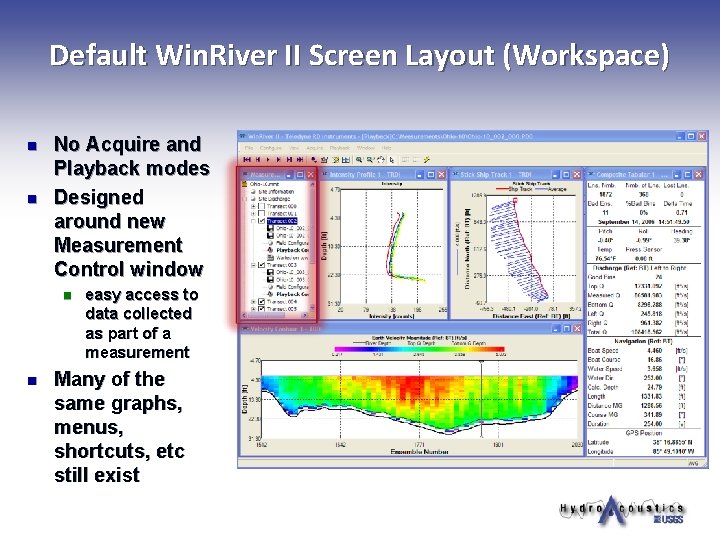Step forward one ensemble in playback toolbar
Image resolution: width=720 pixels, height=540 pixels.
click(289, 159)
